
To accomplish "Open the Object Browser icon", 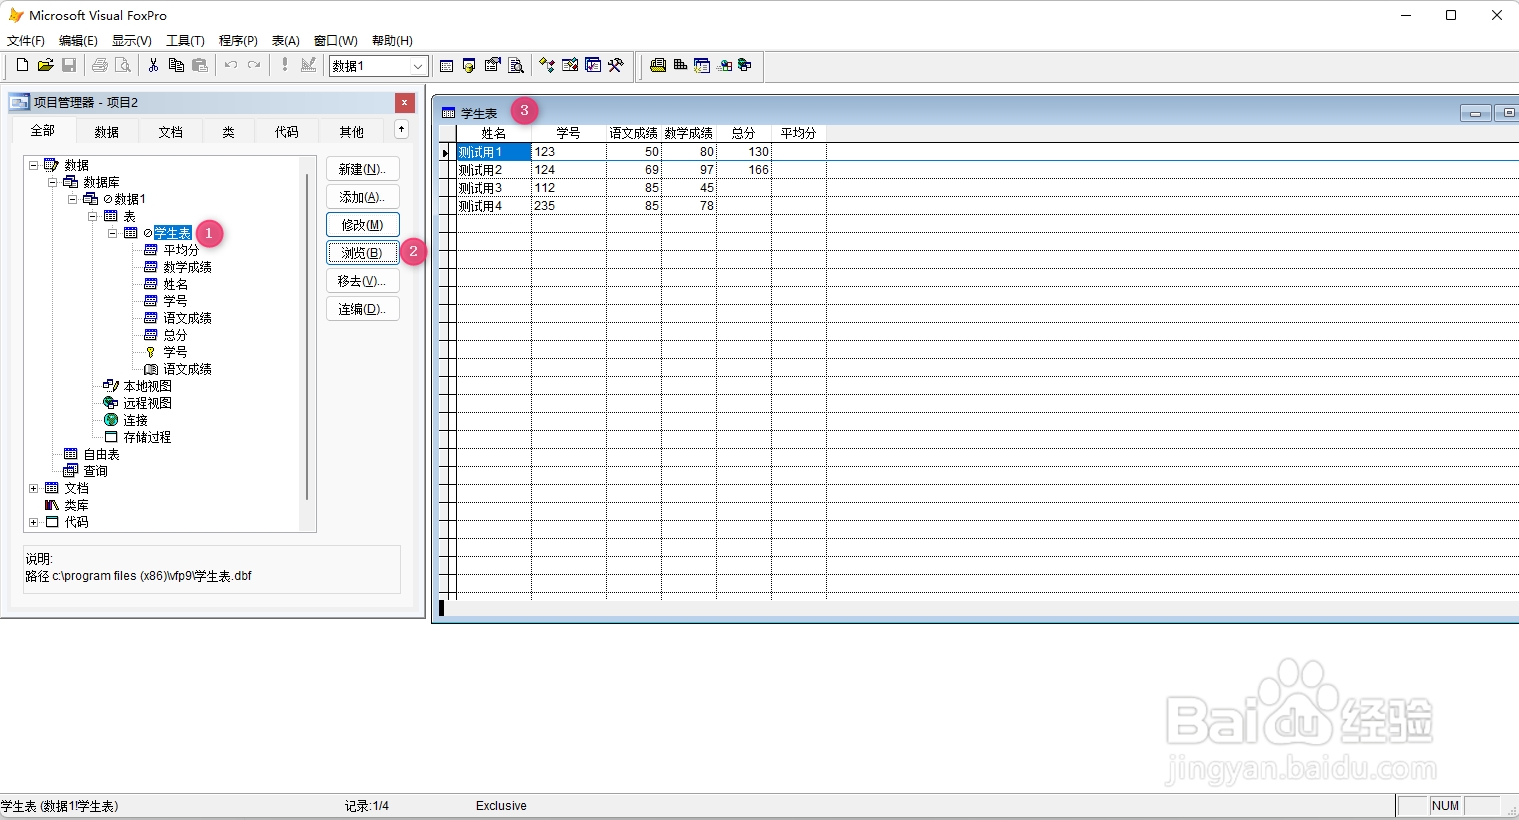I will [x=570, y=65].
